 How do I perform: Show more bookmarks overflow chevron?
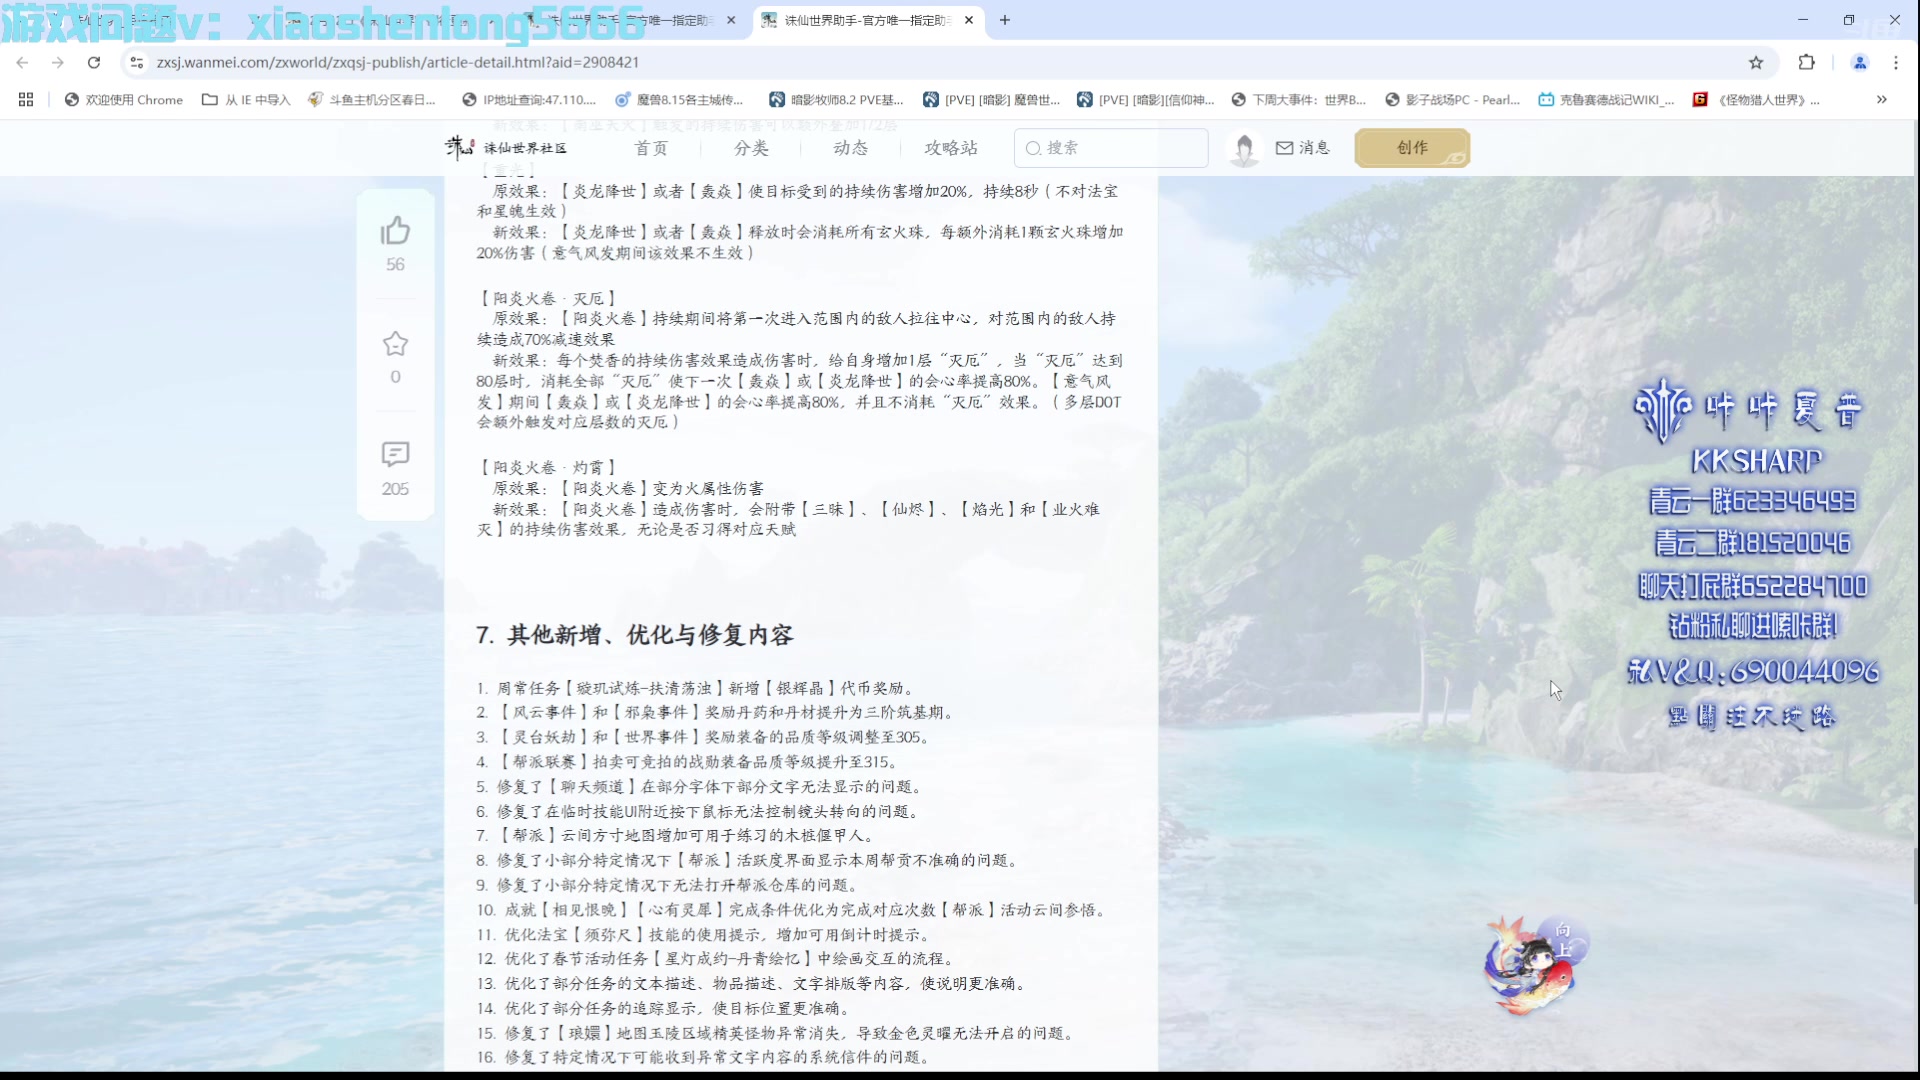coord(1881,99)
